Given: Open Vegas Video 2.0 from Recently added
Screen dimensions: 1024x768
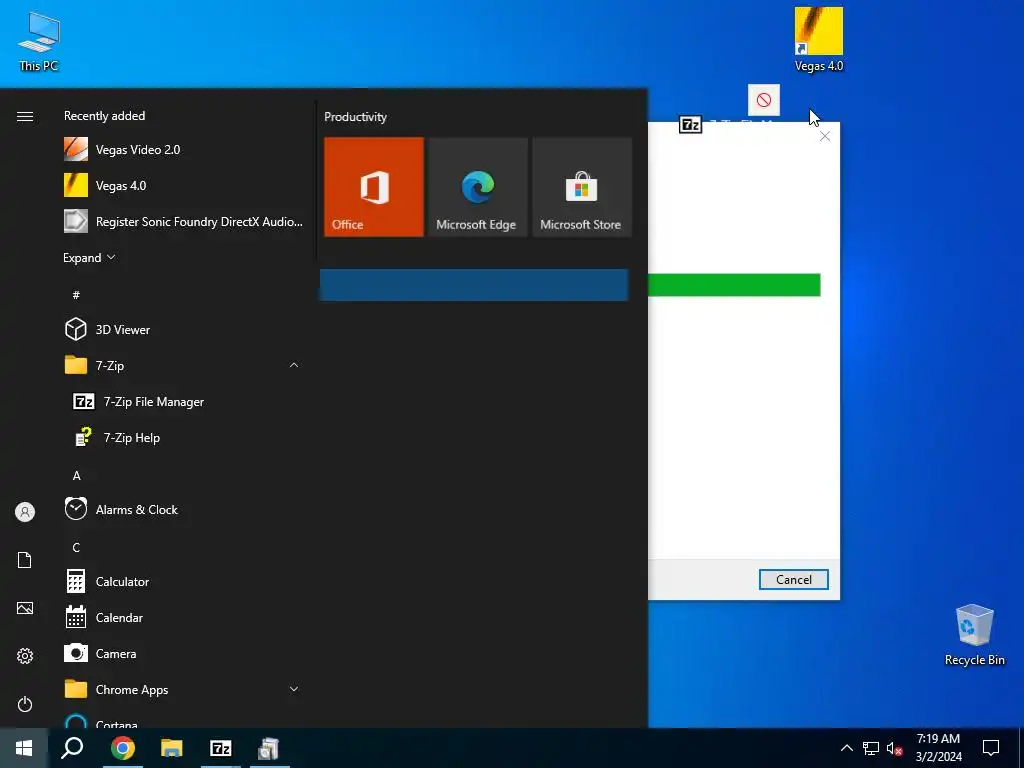Looking at the screenshot, I should (x=183, y=150).
